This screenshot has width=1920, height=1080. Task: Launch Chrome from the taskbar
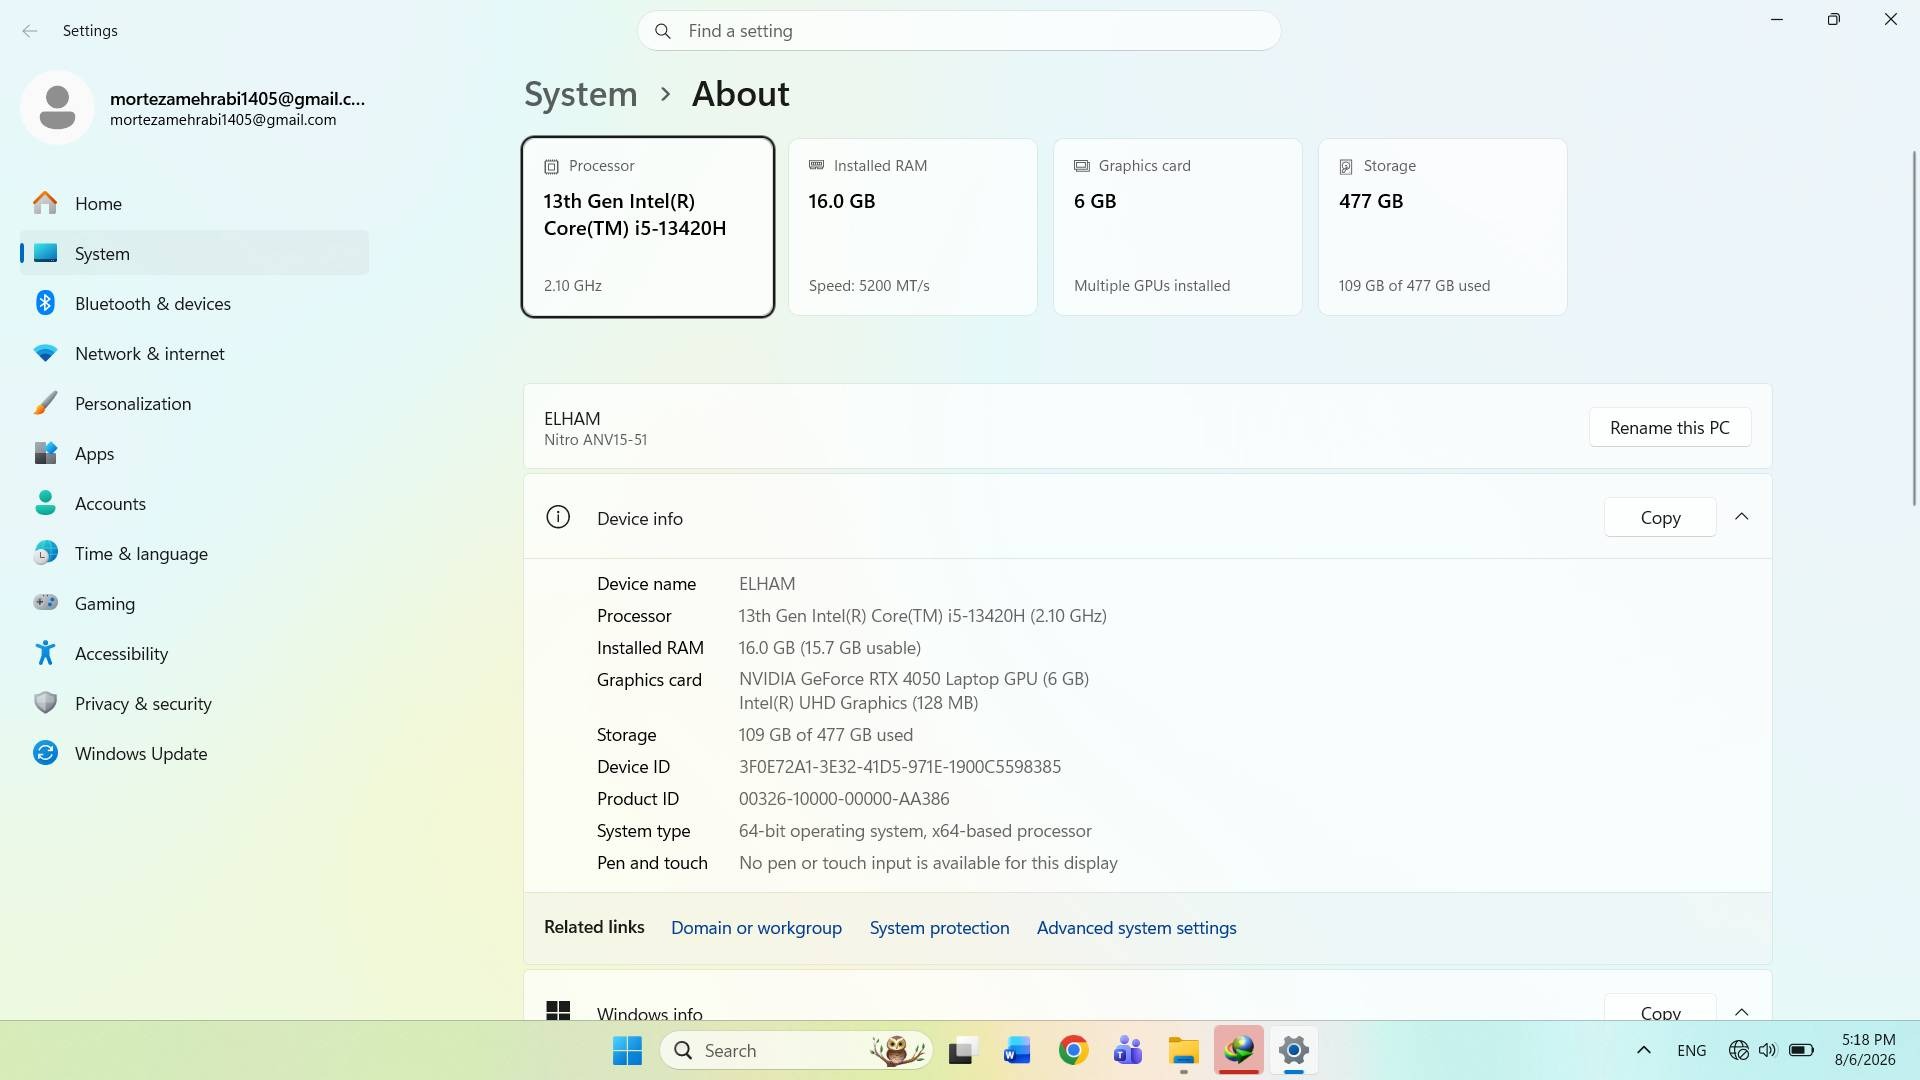1073,1050
